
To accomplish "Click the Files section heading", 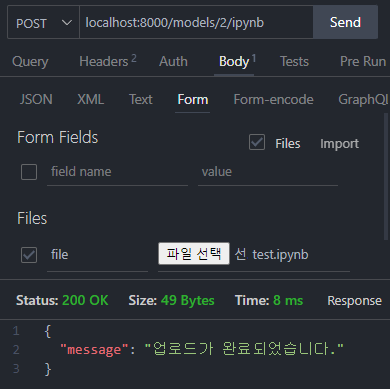I will point(32,218).
